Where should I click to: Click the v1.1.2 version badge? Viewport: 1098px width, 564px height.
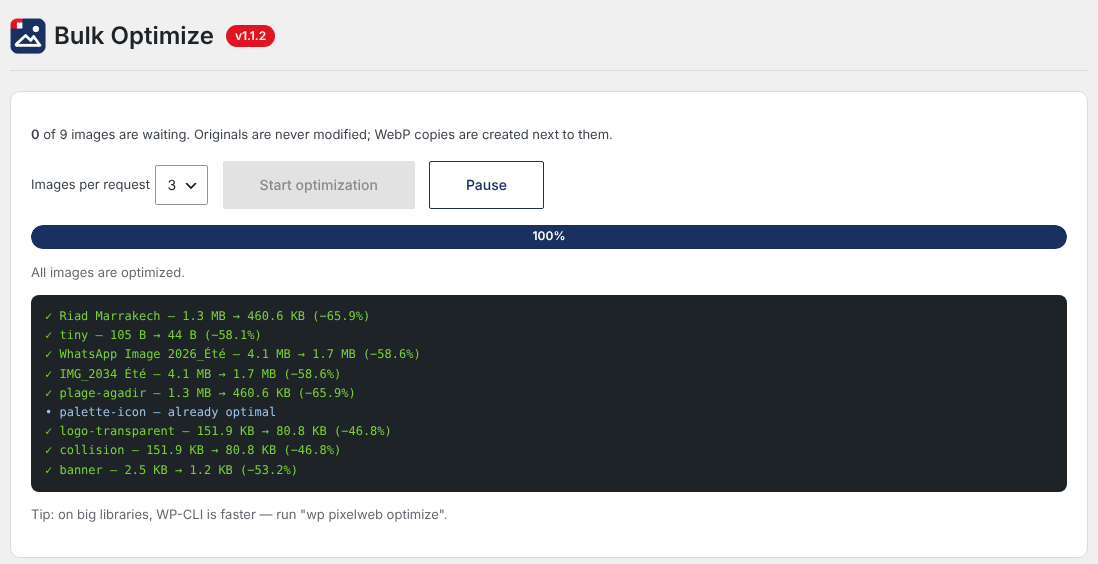(x=250, y=36)
